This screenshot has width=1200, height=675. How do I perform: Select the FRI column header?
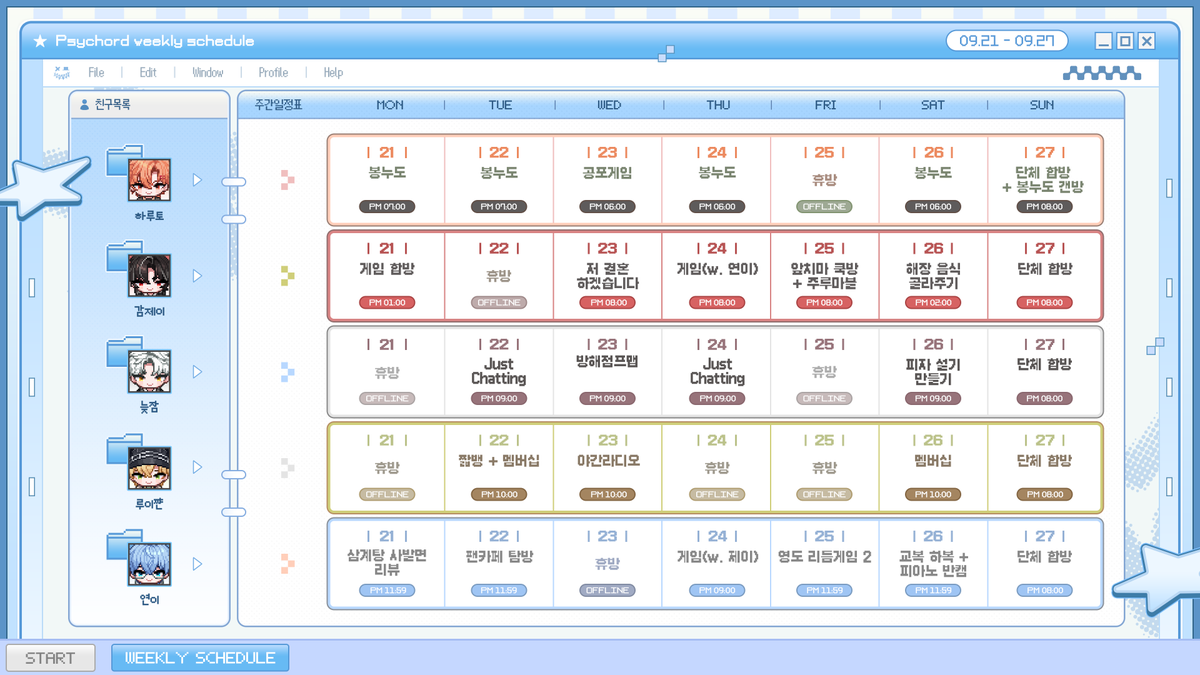pos(825,105)
